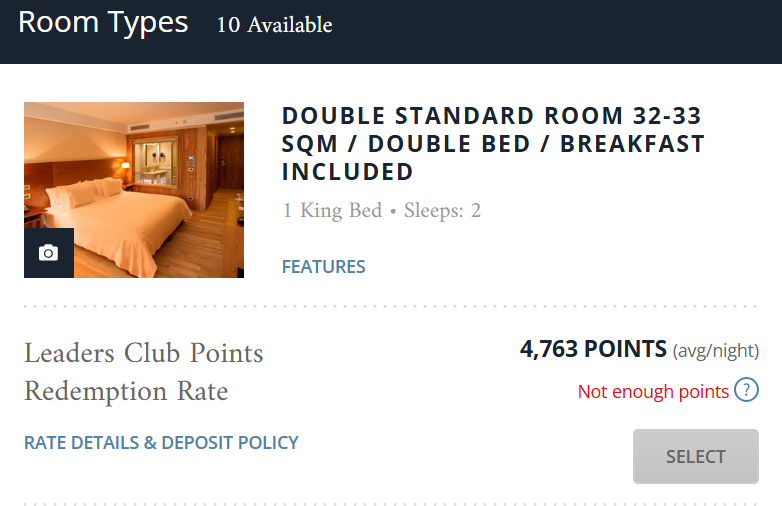
Task: Click the 4,763 POINTS price
Action: [x=593, y=349]
